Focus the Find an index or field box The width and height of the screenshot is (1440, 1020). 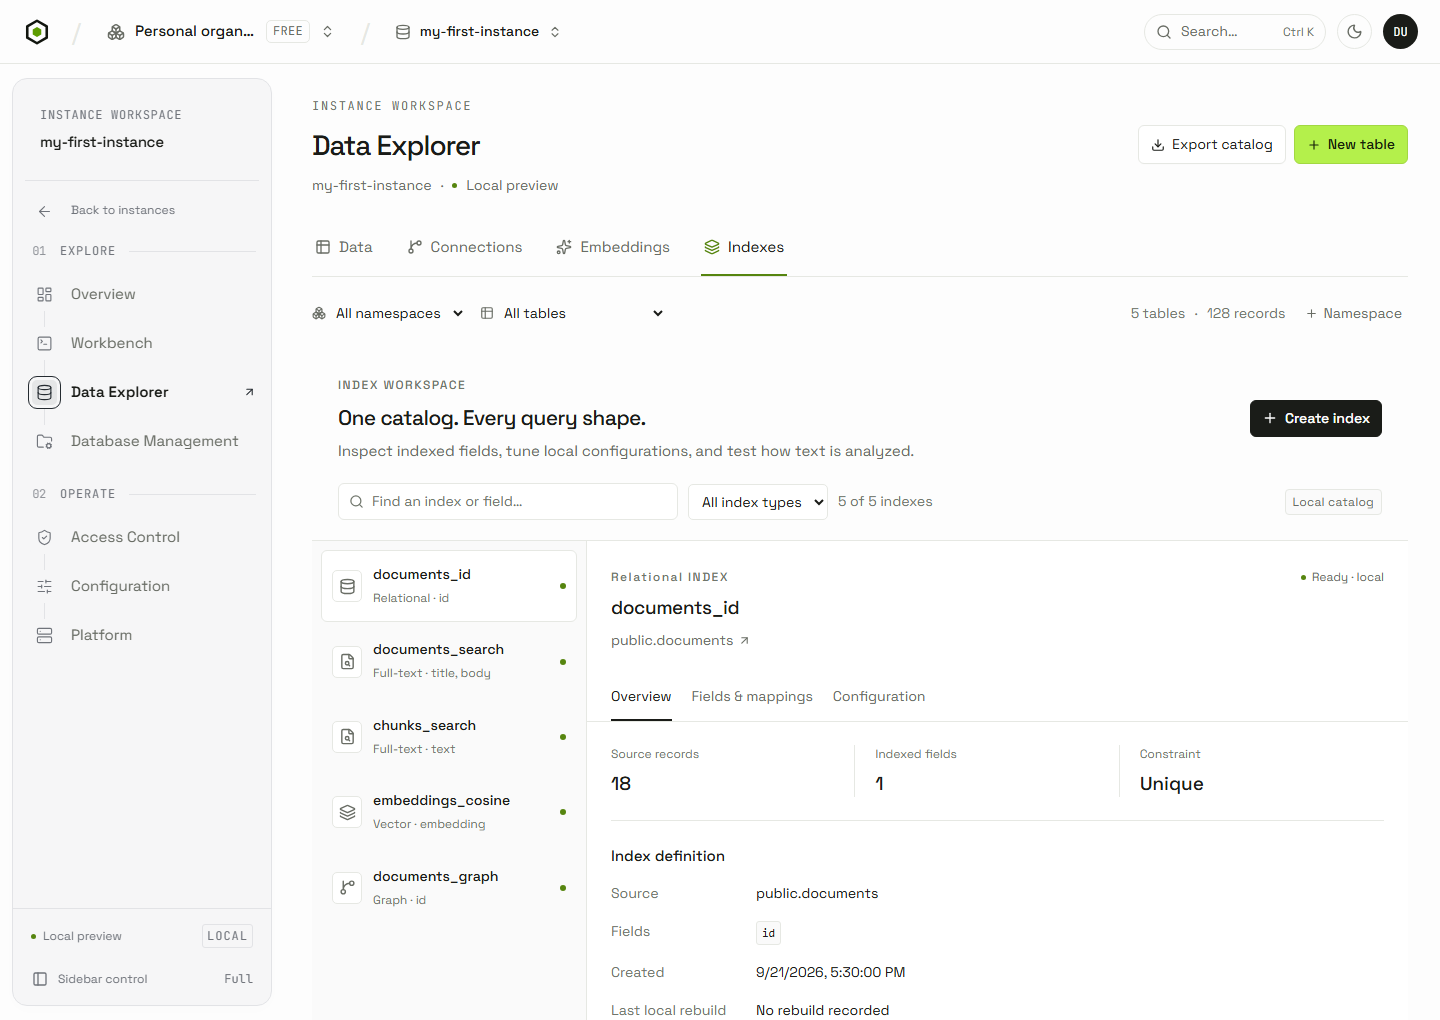pyautogui.click(x=508, y=502)
